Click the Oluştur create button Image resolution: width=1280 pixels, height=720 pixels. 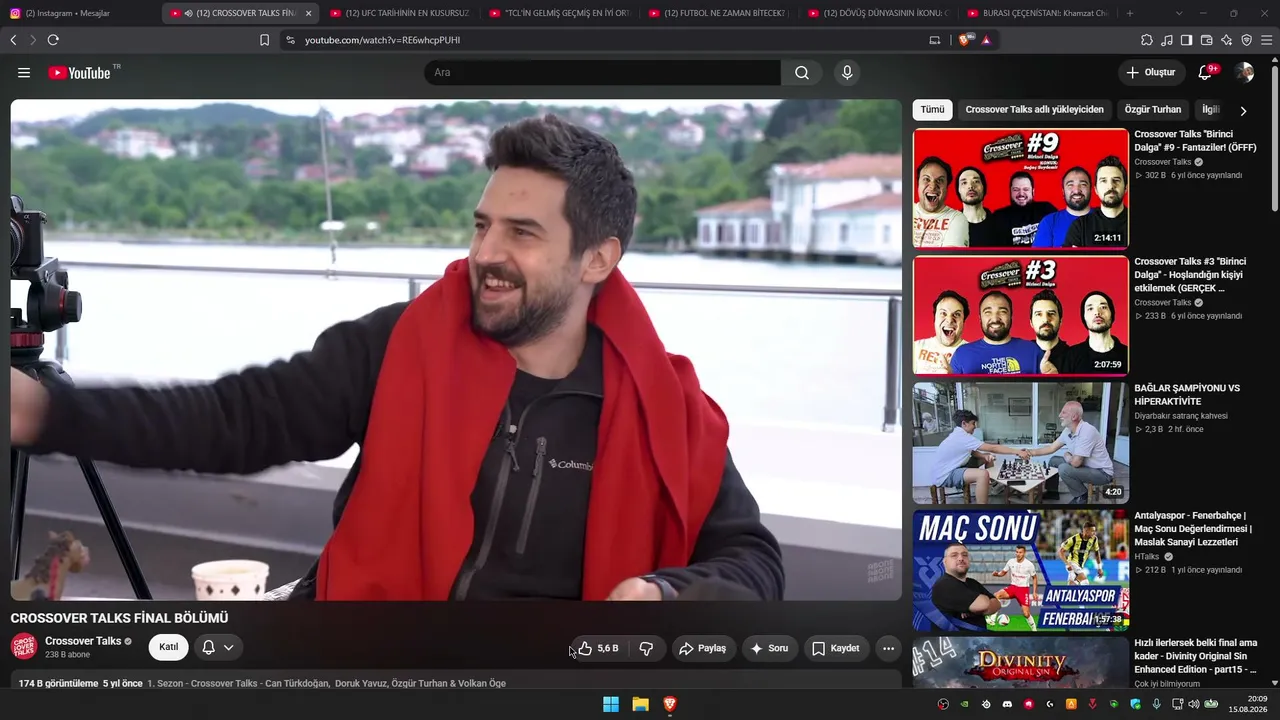tap(1151, 72)
